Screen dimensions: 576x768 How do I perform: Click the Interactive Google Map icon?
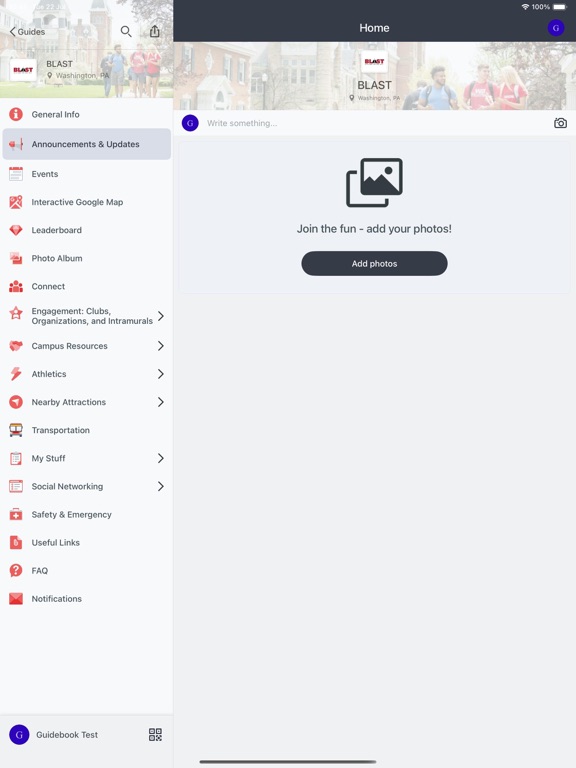point(16,202)
